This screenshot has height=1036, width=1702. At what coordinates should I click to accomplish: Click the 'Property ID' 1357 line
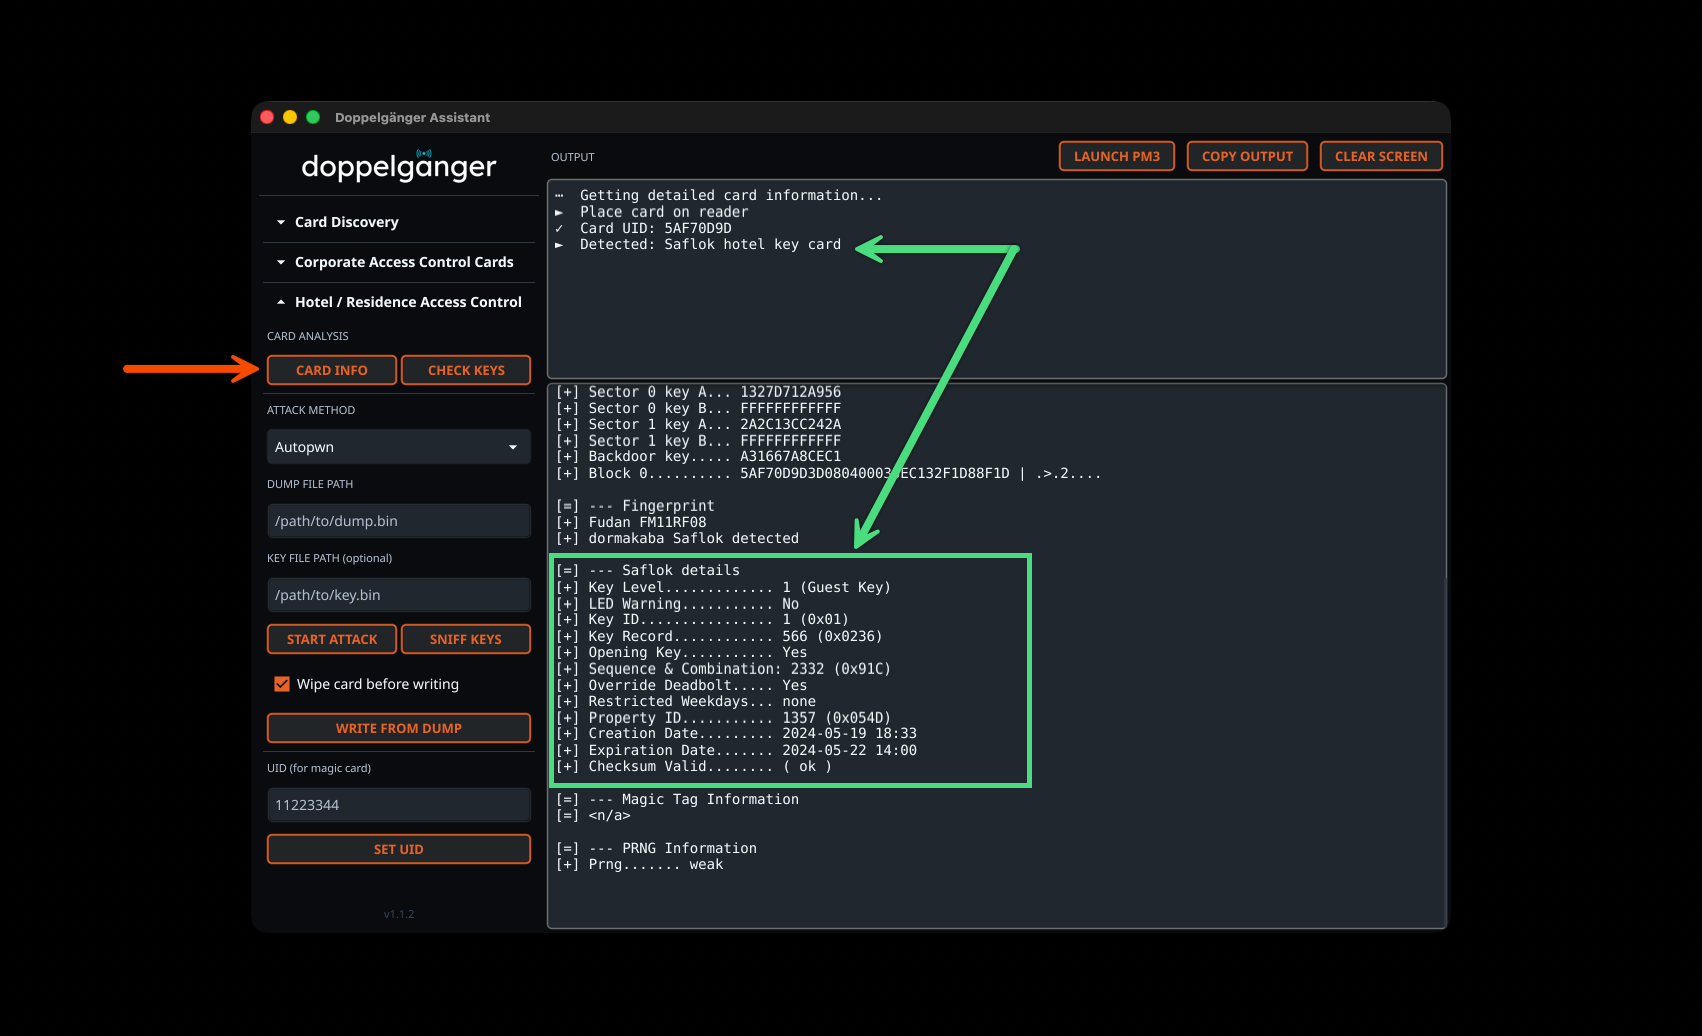tap(723, 718)
